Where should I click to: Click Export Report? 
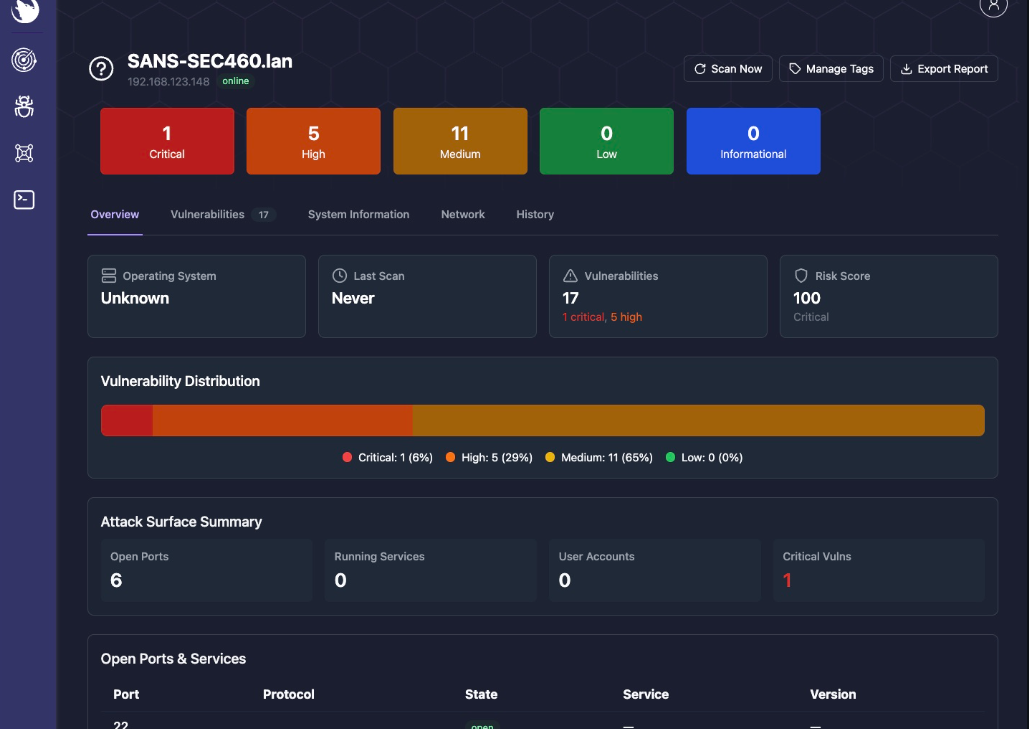944,69
